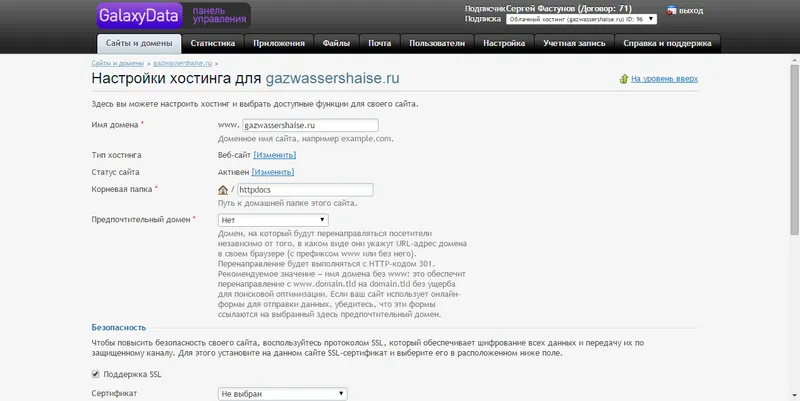Open the Файлы tab
The height and width of the screenshot is (401, 800).
coord(336,43)
